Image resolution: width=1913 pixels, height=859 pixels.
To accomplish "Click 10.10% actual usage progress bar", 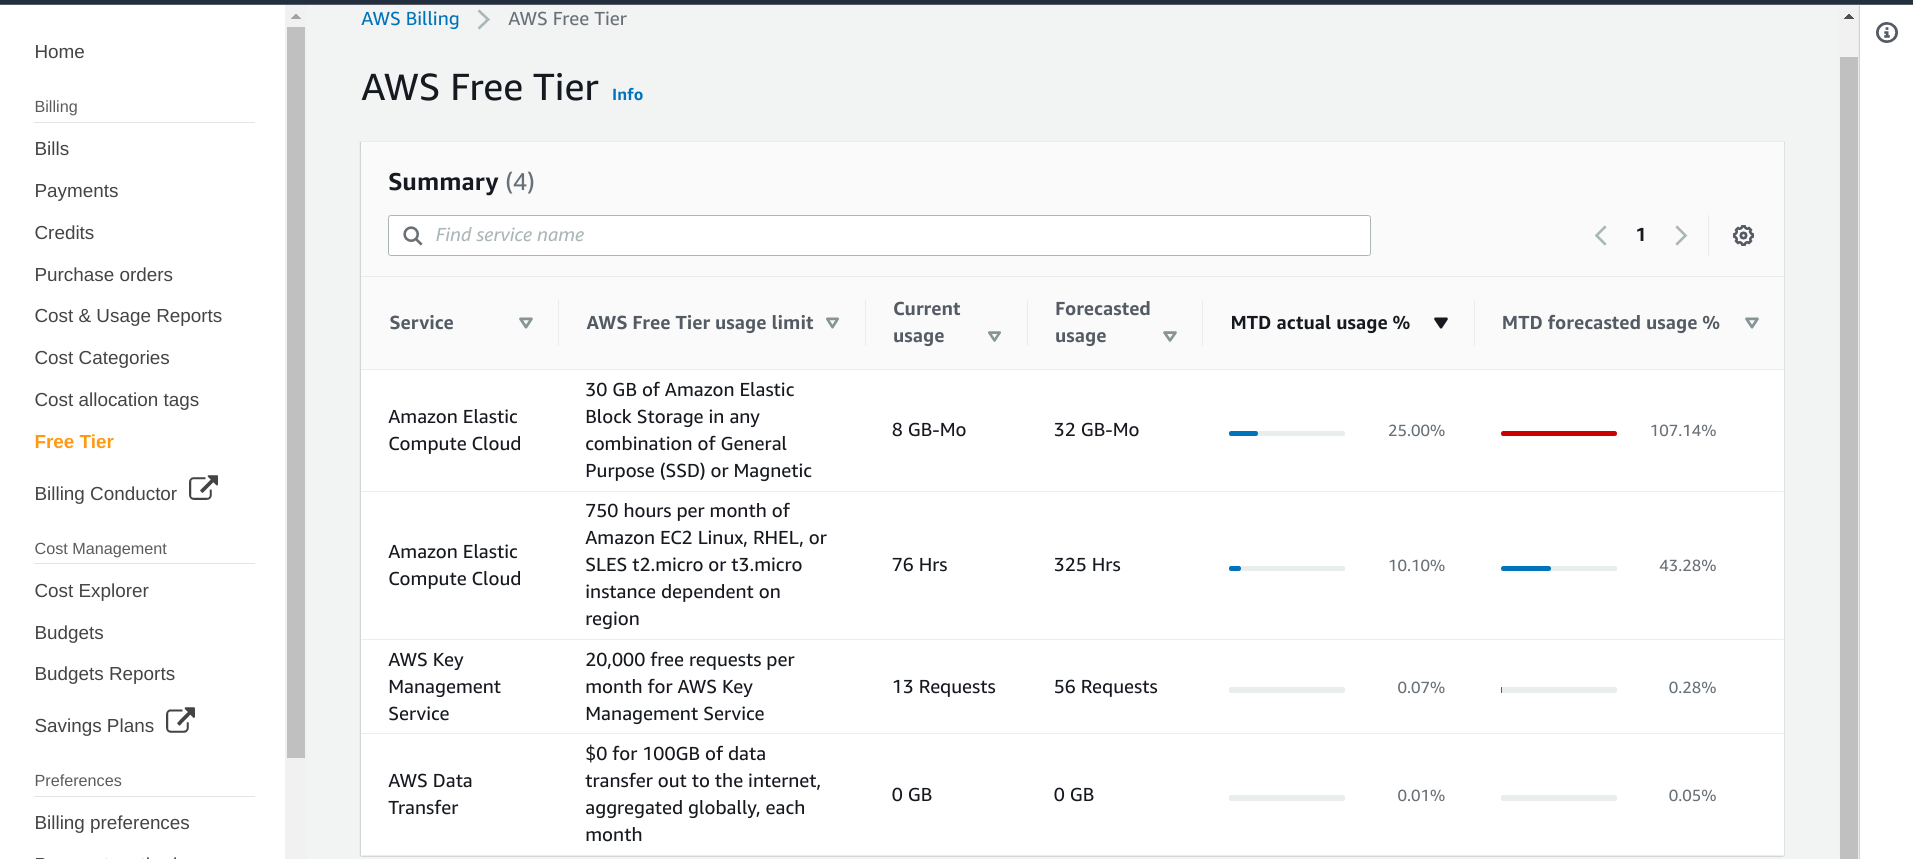I will coord(1286,568).
